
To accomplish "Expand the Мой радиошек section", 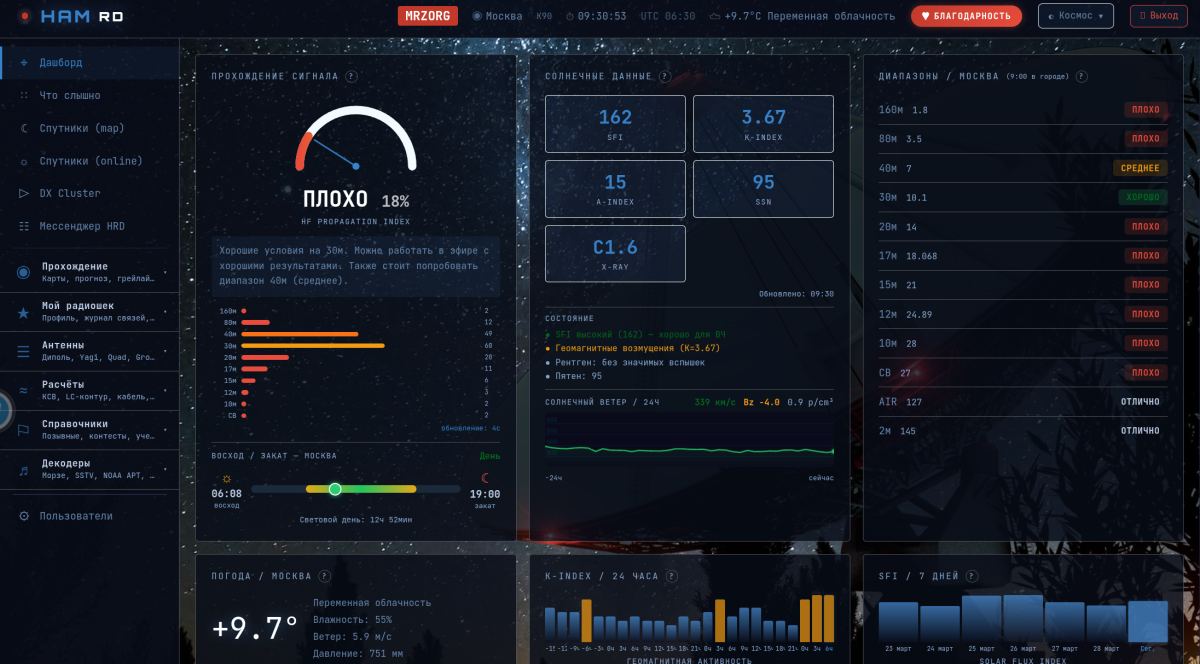I will click(x=90, y=312).
